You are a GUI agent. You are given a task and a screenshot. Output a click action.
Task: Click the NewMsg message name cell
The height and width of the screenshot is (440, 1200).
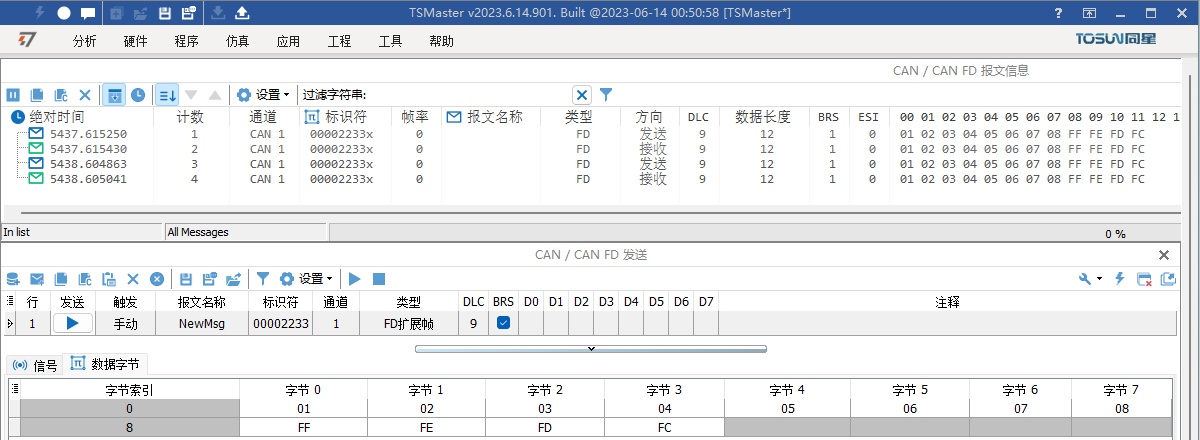(x=202, y=323)
